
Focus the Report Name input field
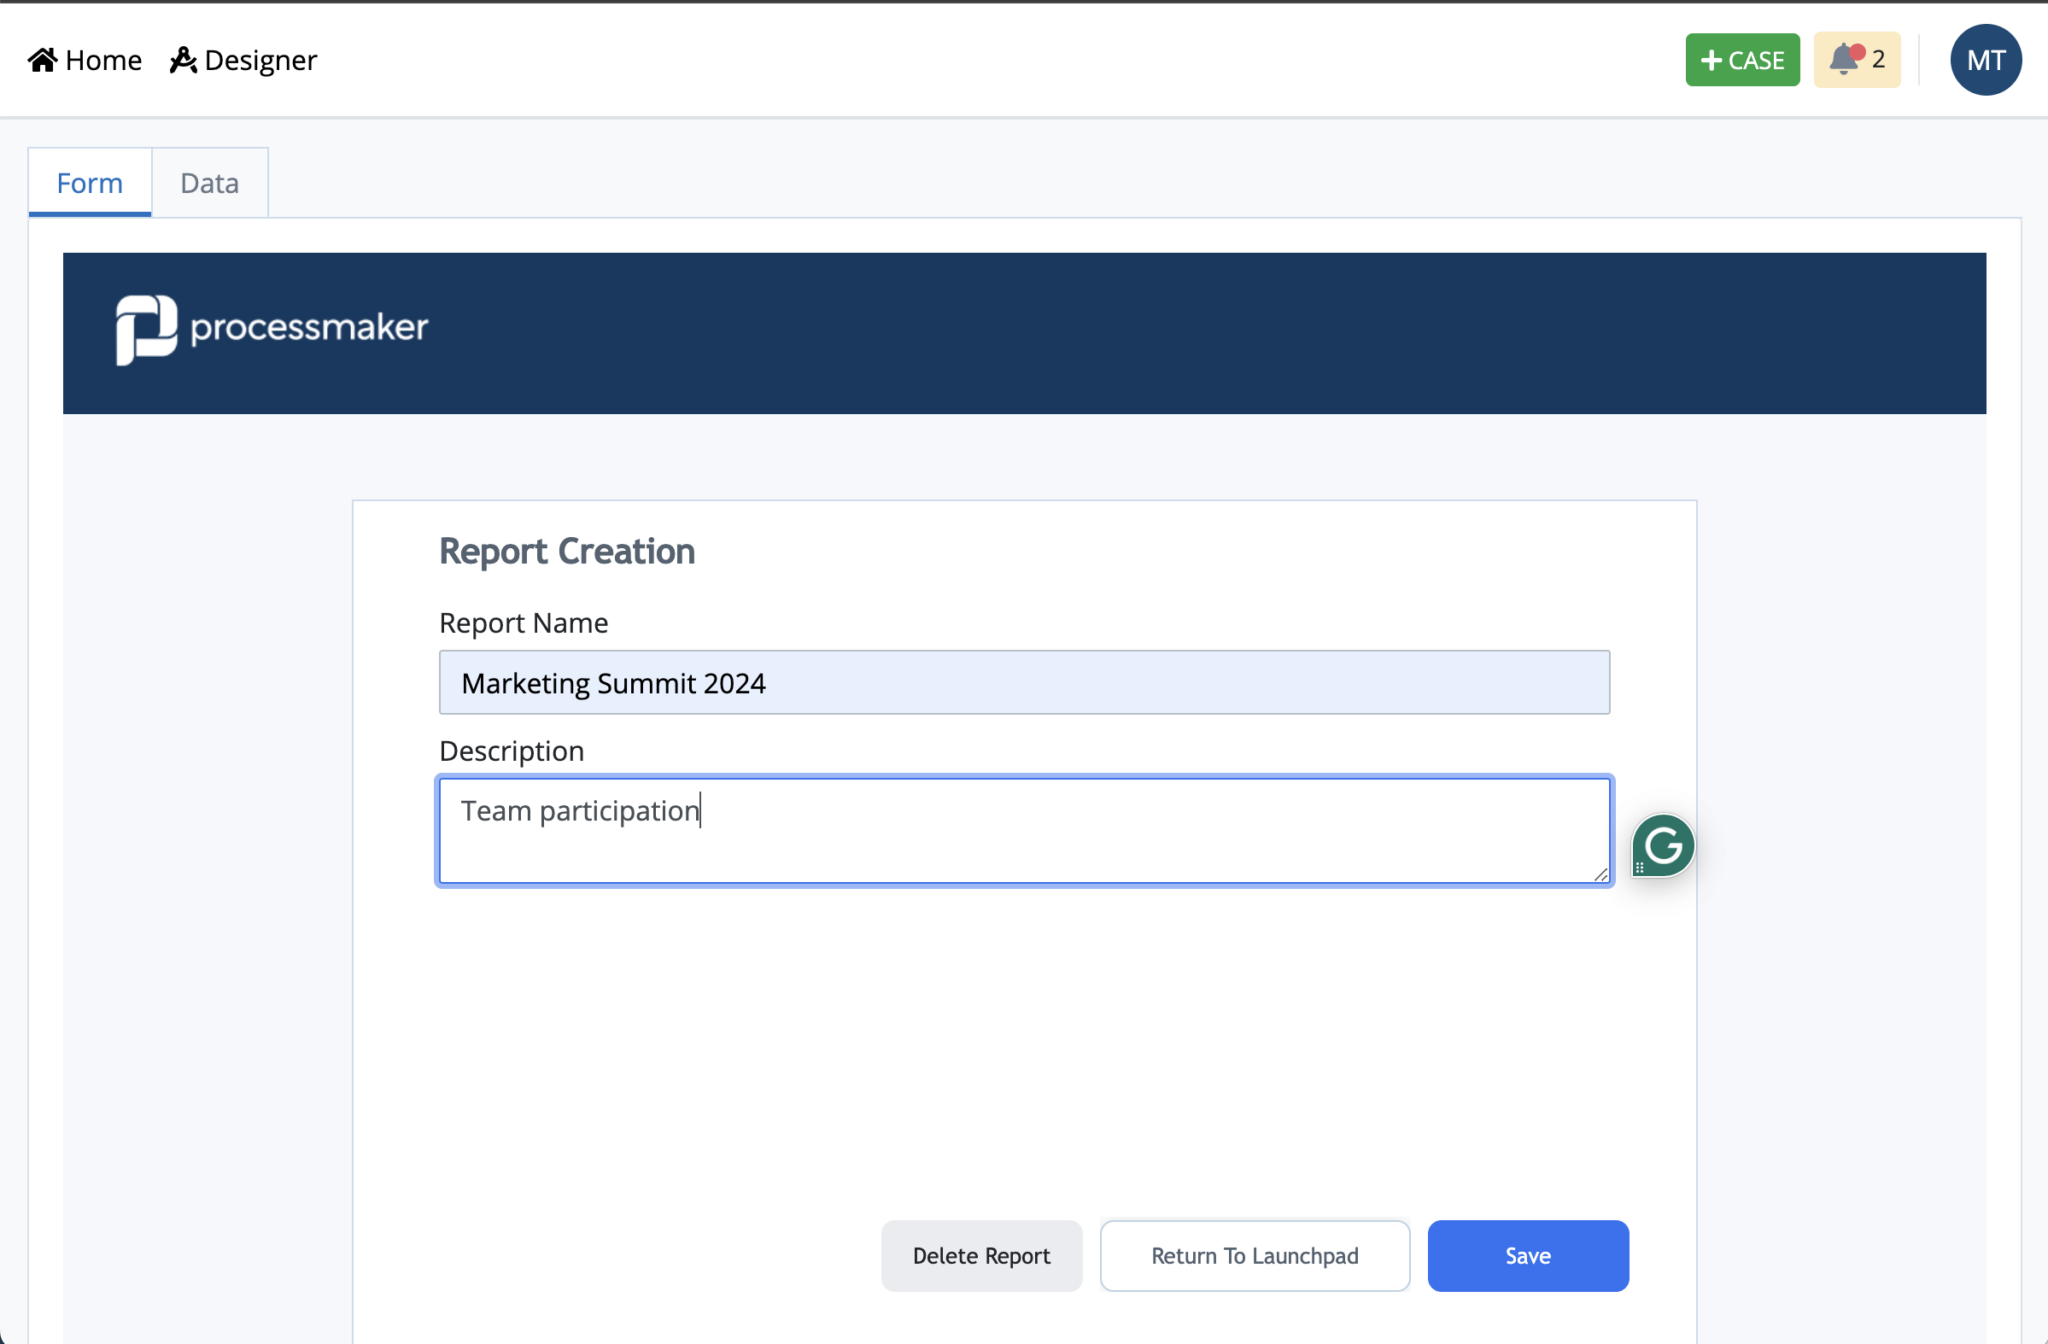click(x=1023, y=682)
